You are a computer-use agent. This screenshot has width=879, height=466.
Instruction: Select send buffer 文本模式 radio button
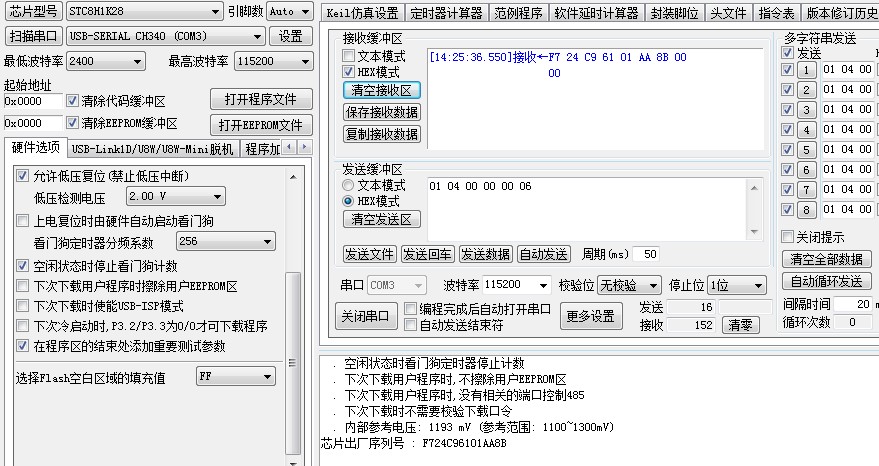[x=348, y=185]
